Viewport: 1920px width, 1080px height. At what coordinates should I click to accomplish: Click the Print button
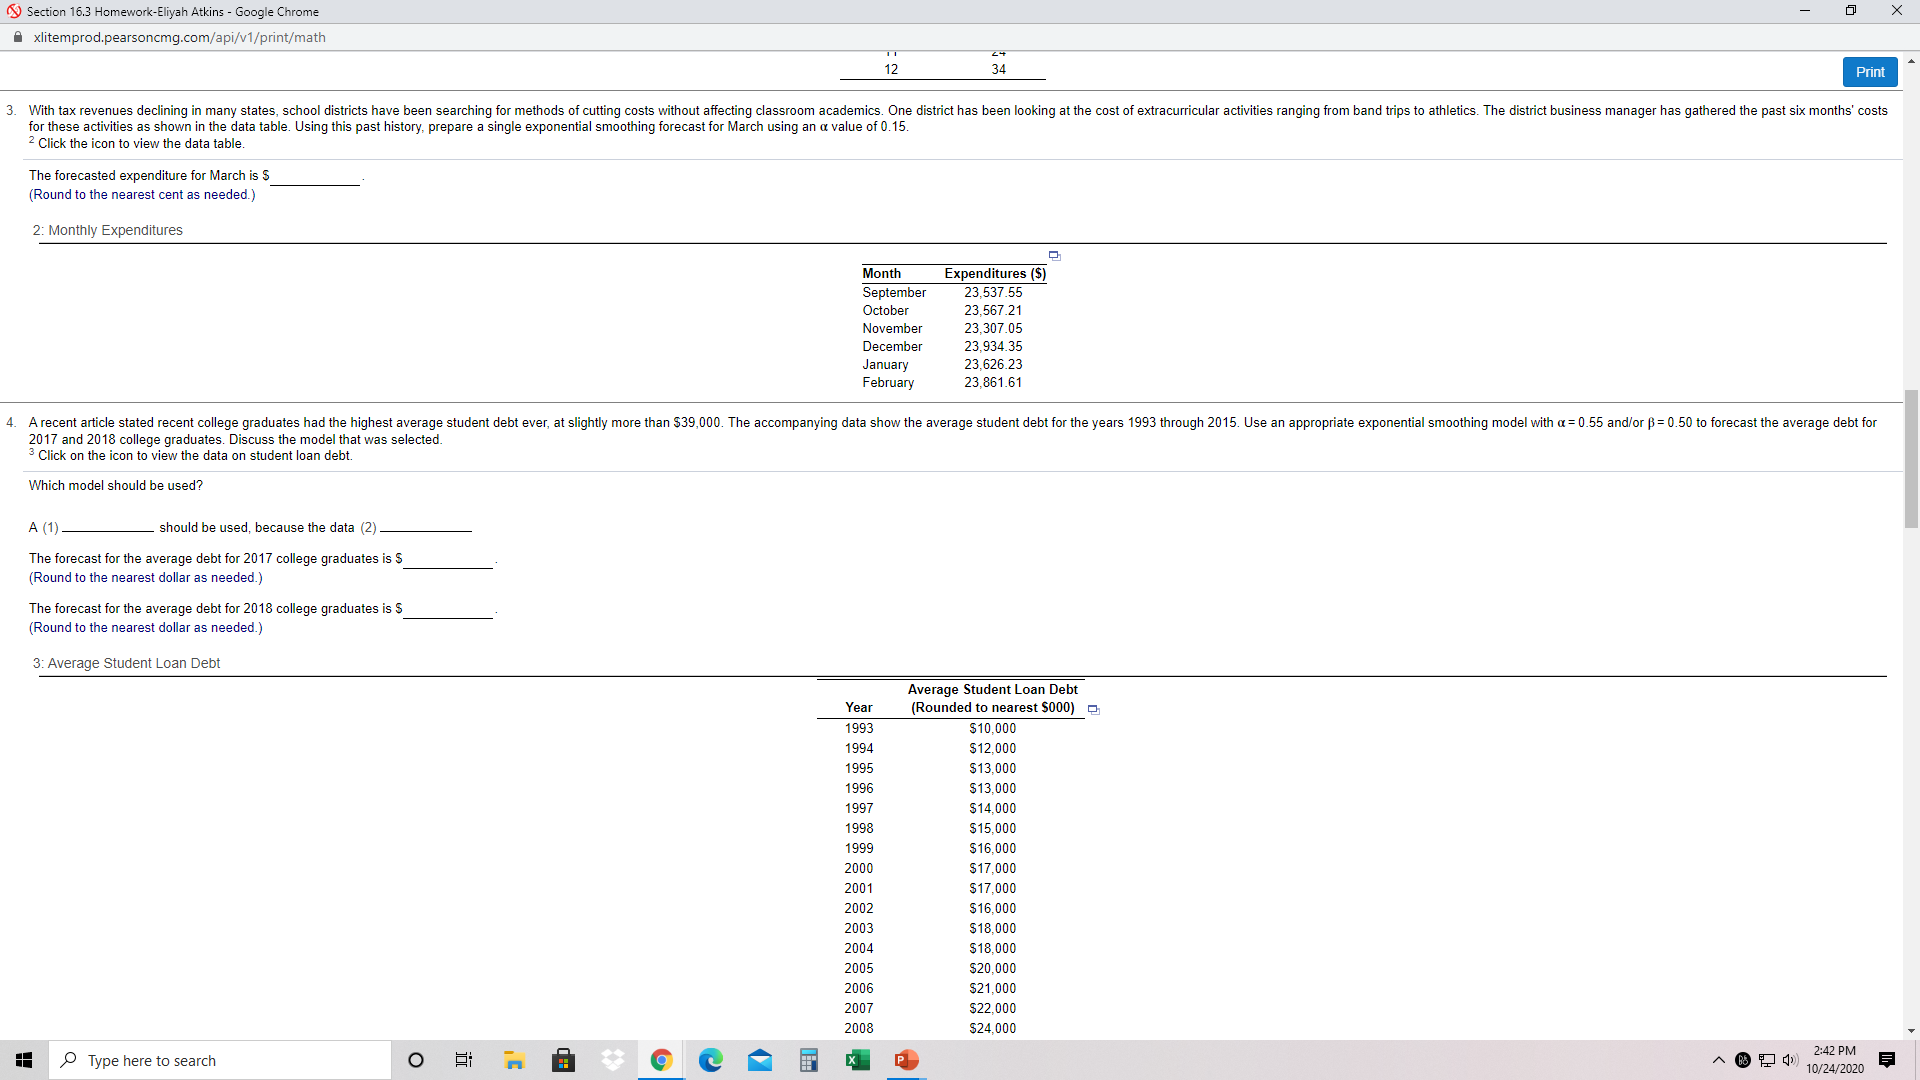(x=1869, y=71)
